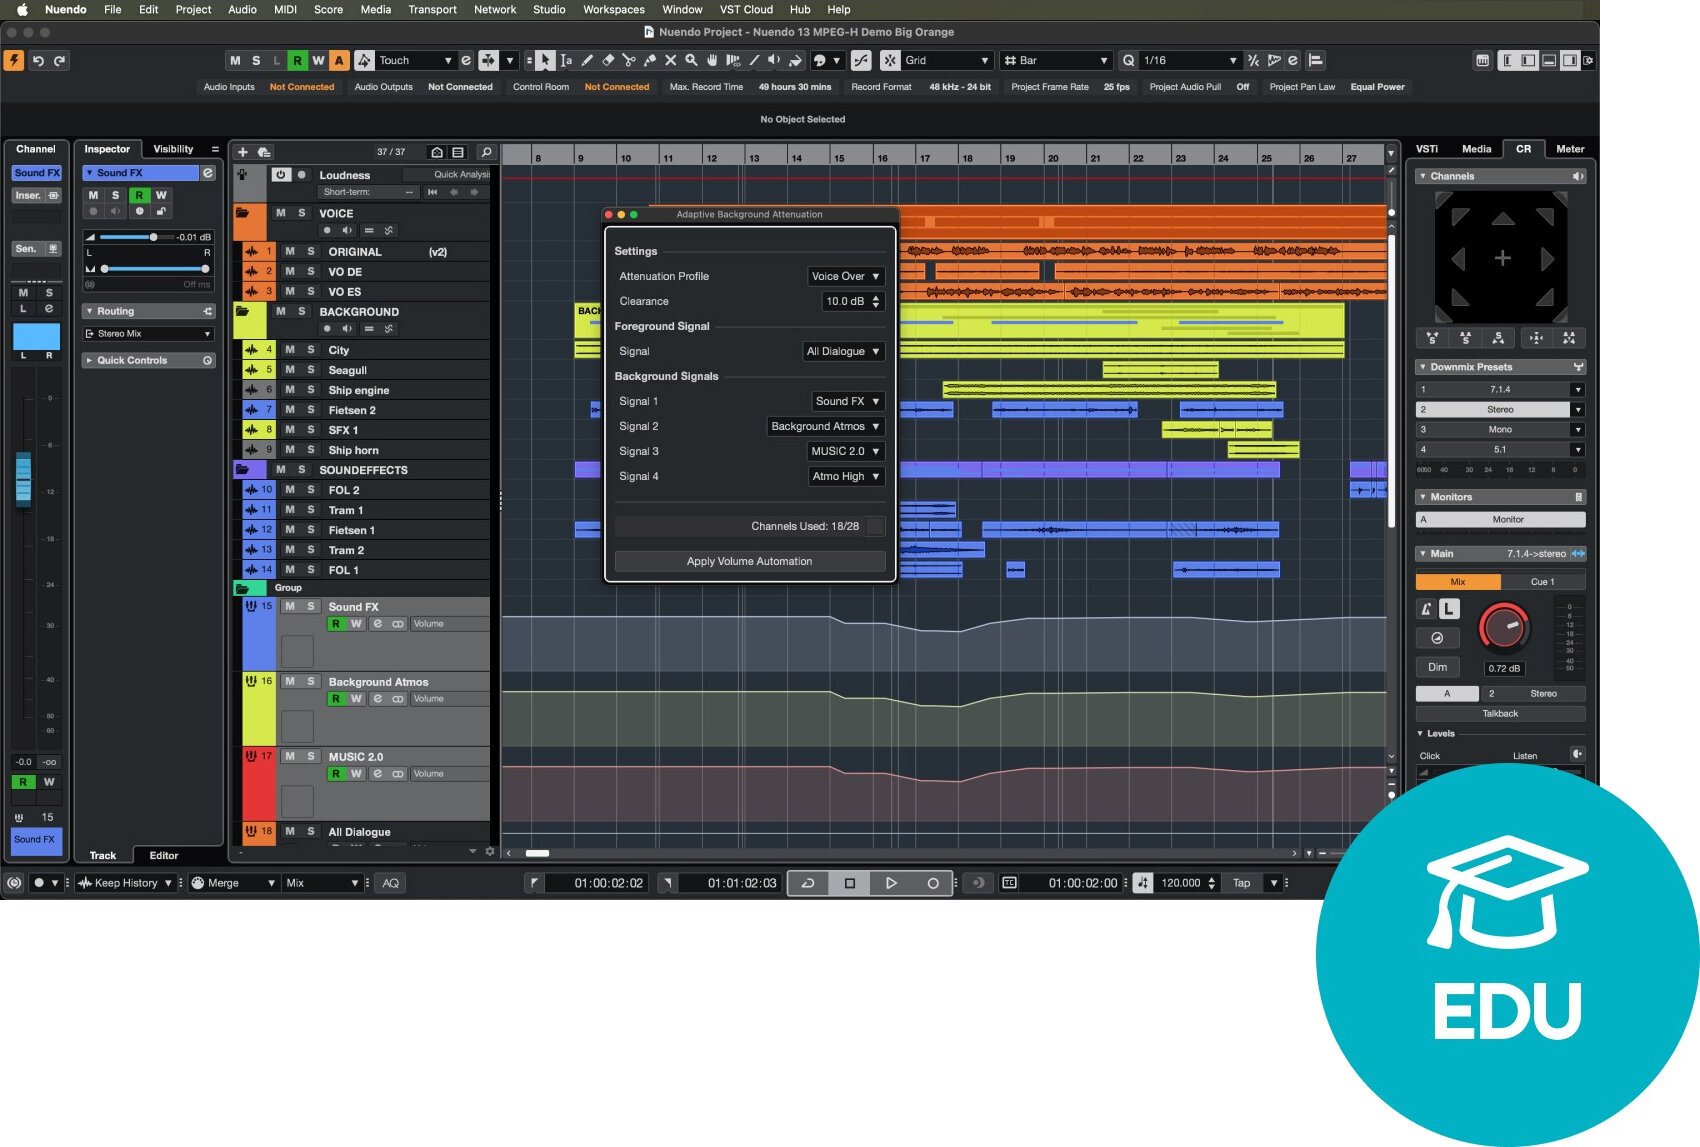
Task: Click the Add Track plus icon
Action: (243, 152)
